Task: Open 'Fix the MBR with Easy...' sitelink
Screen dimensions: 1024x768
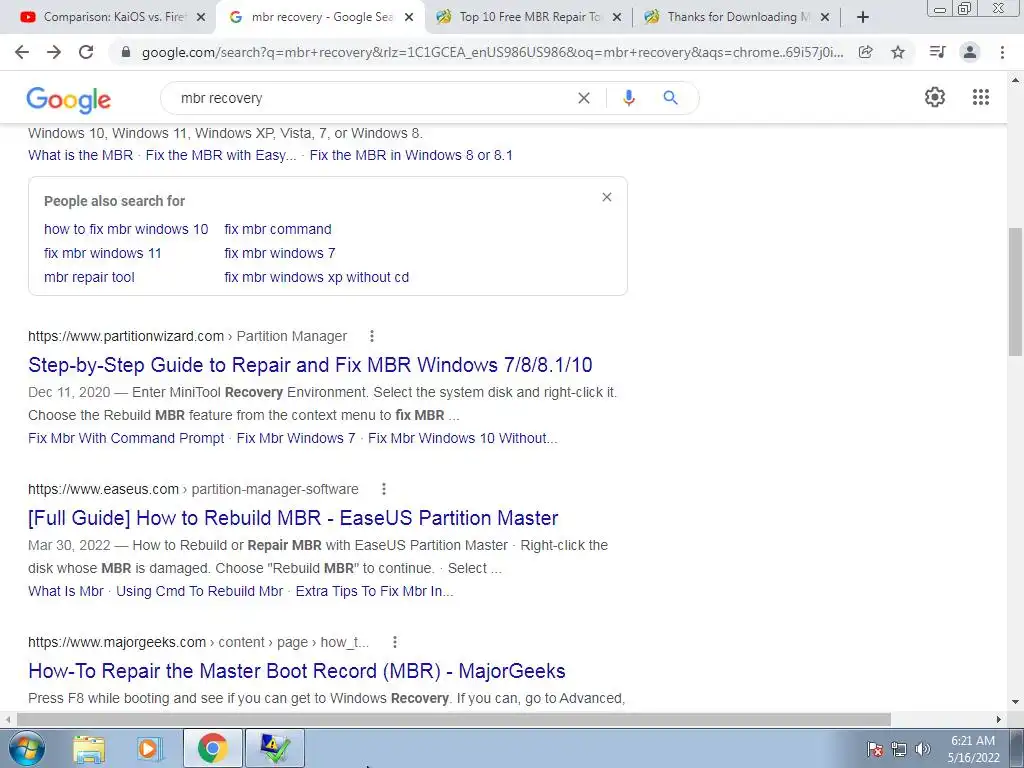Action: (221, 155)
